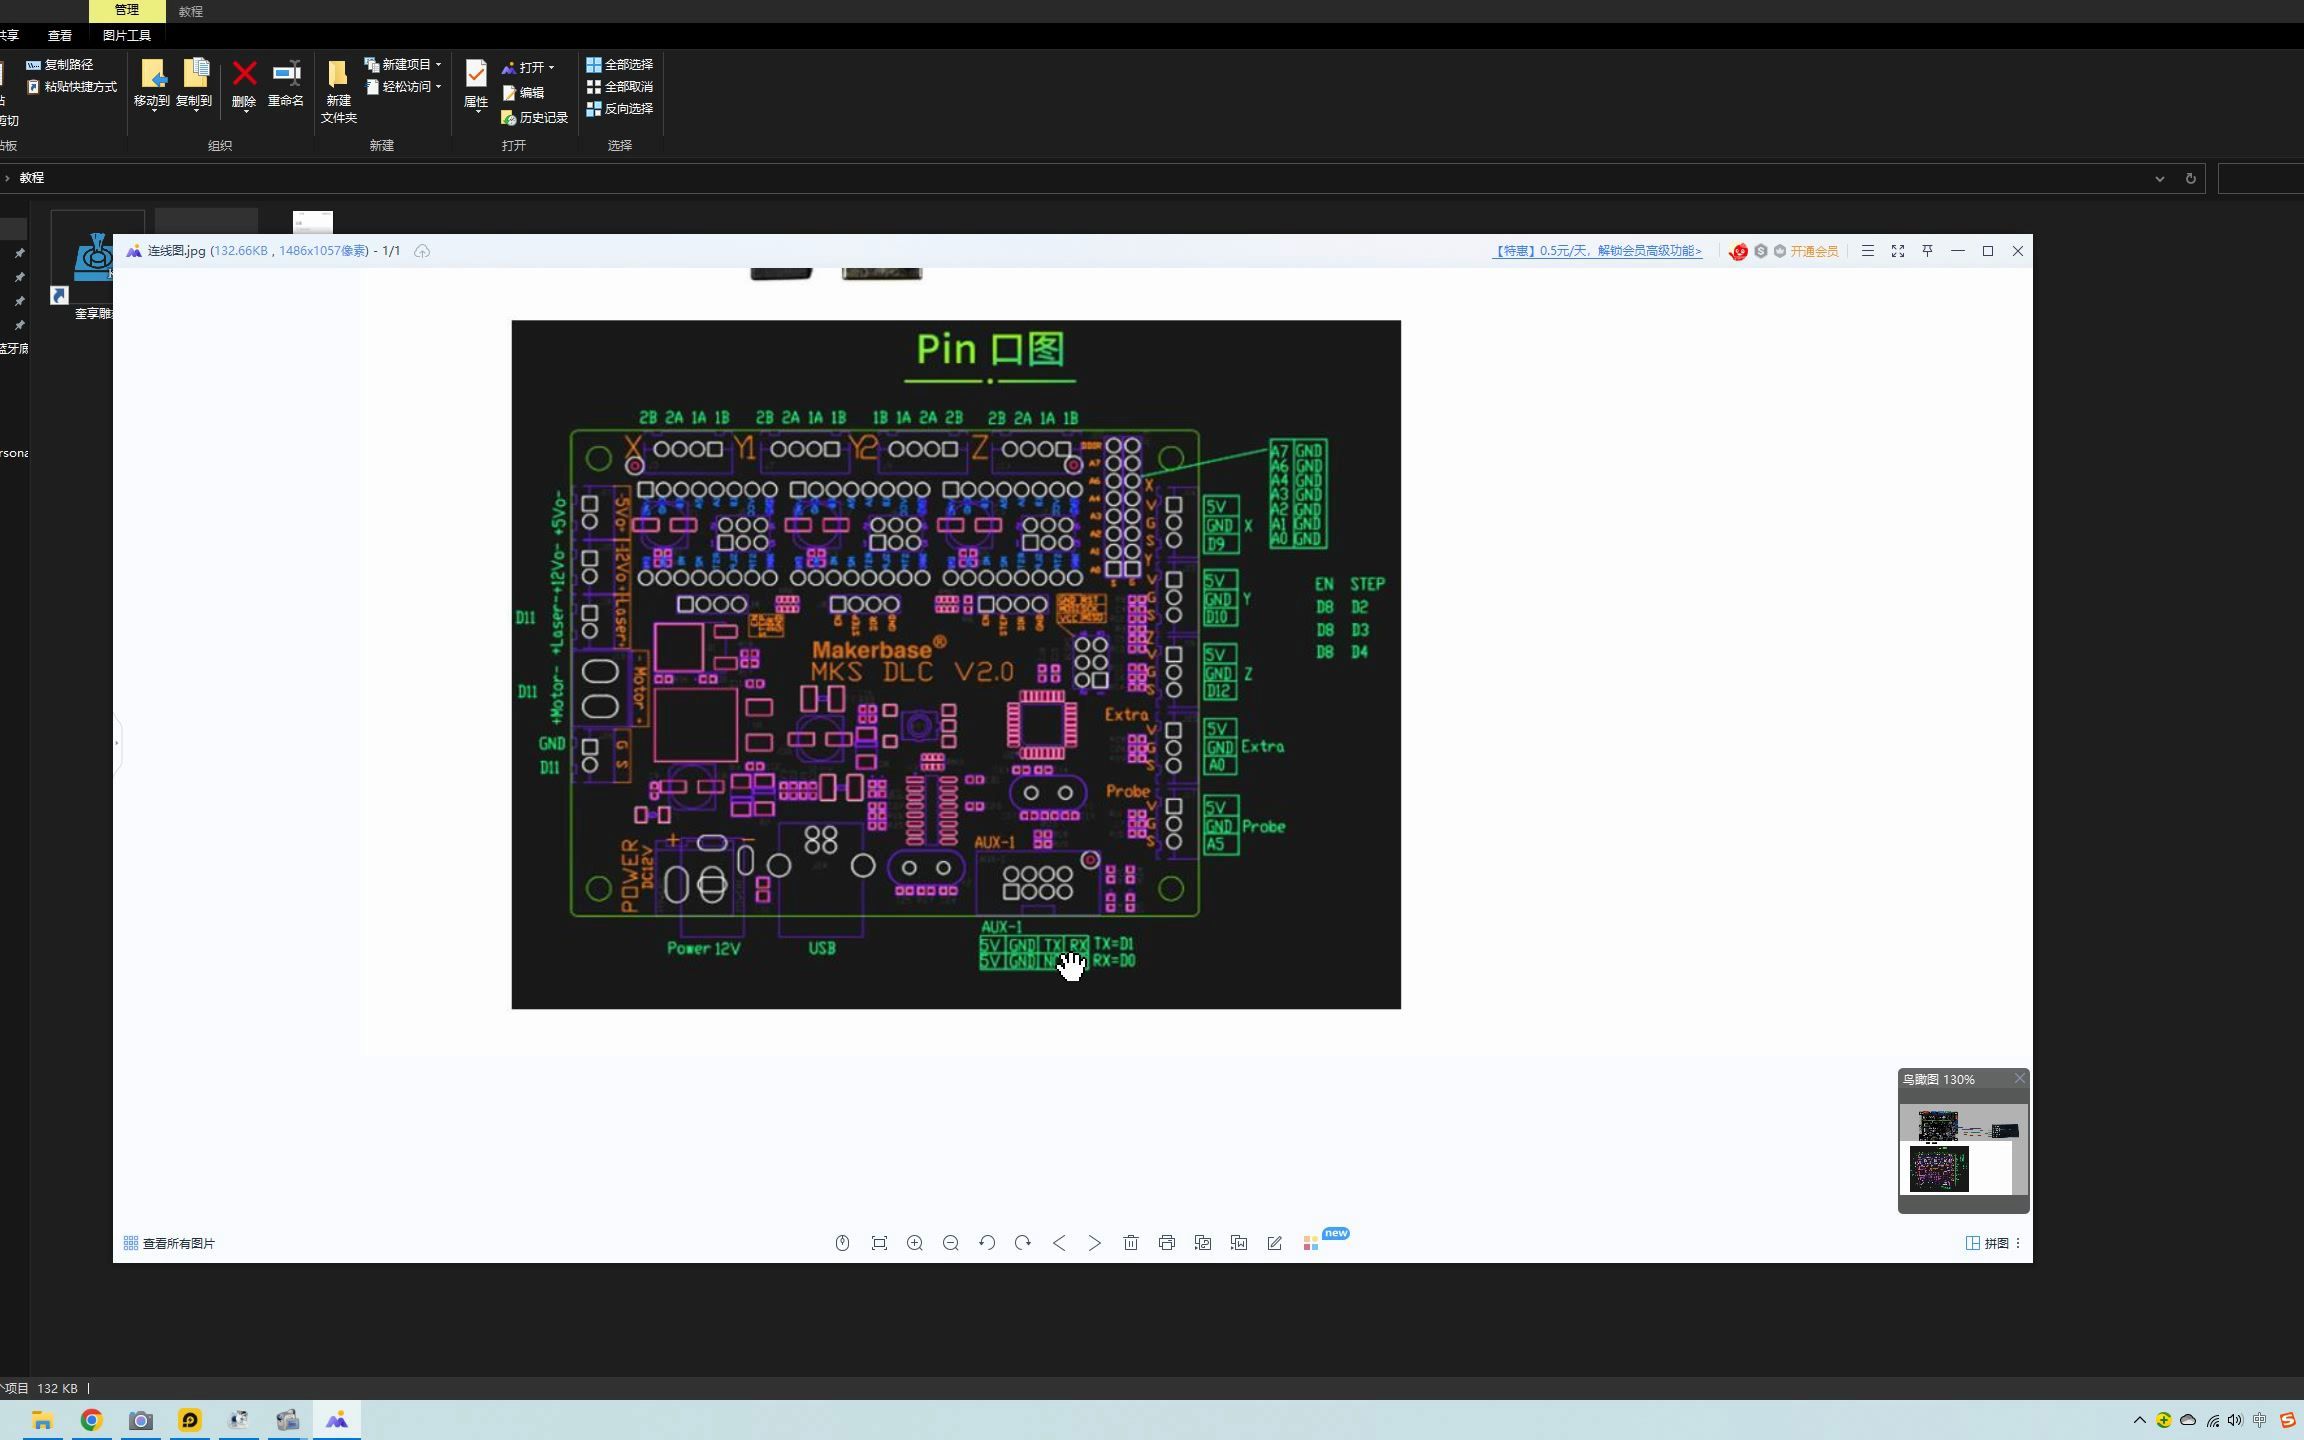Click the gray crown badge icon in title bar
Viewport: 2304px width, 1440px height.
1780,251
